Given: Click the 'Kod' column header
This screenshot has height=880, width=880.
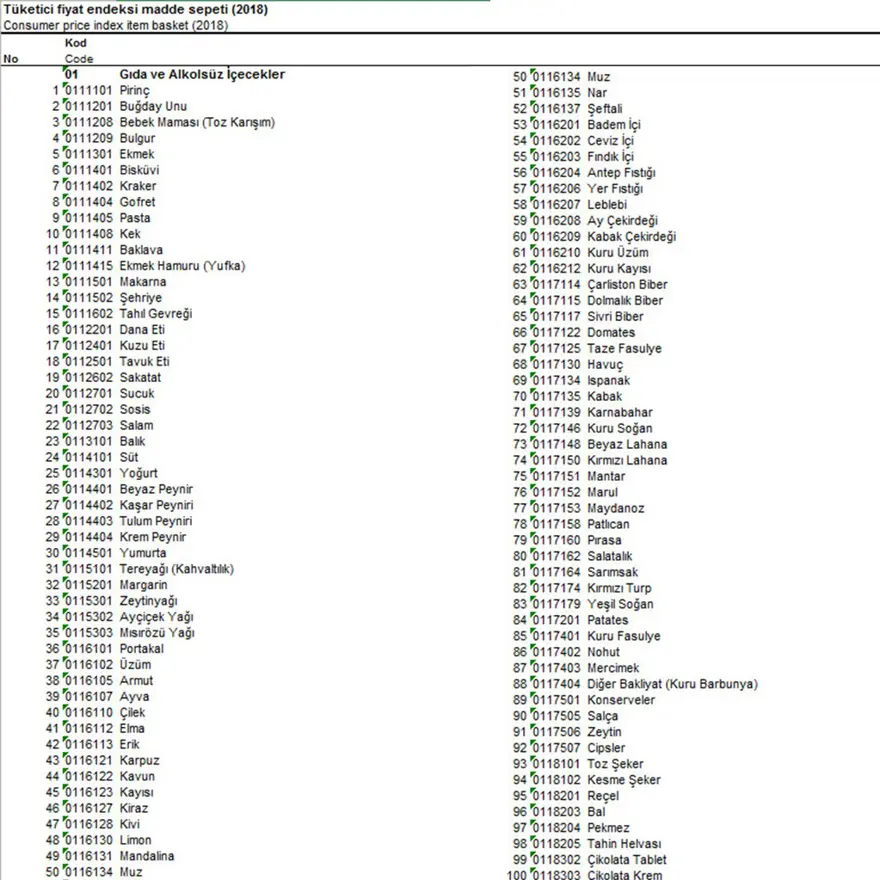Looking at the screenshot, I should [x=76, y=43].
